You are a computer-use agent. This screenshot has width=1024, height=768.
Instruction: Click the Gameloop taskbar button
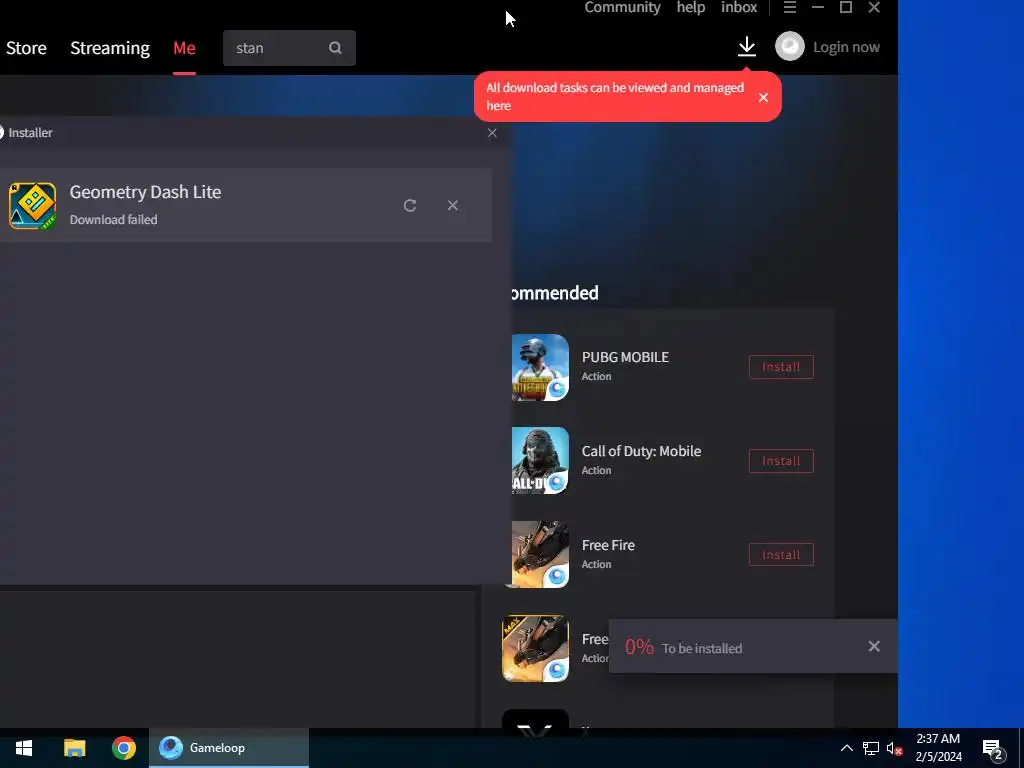[x=229, y=748]
